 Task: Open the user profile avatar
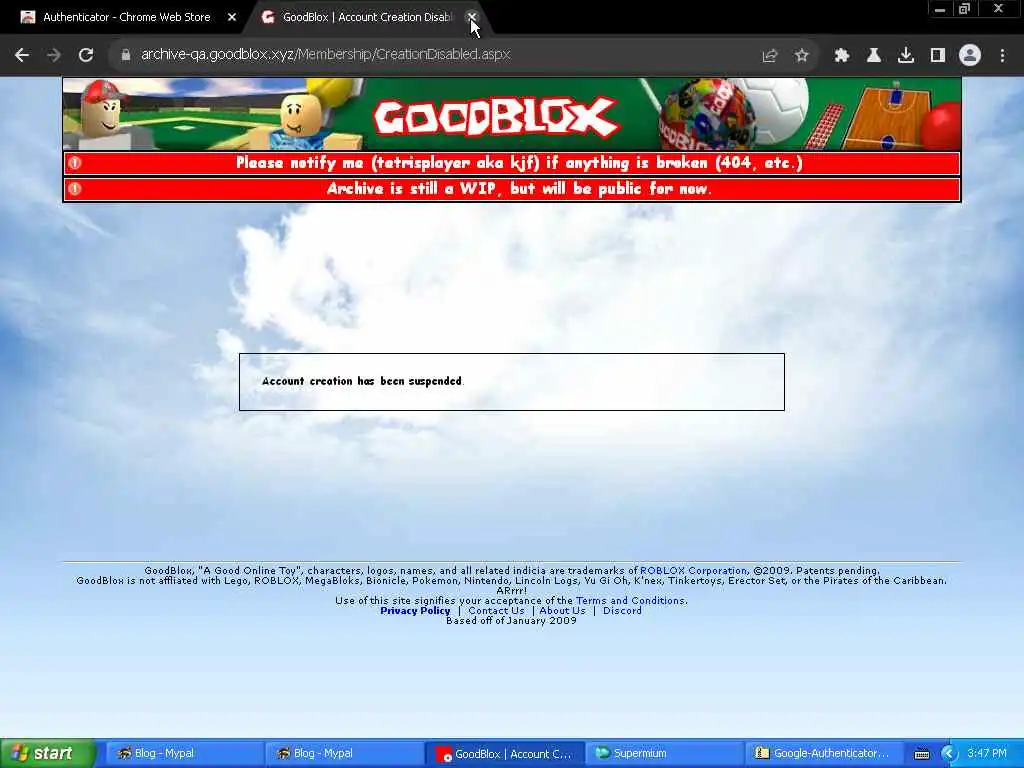(970, 56)
